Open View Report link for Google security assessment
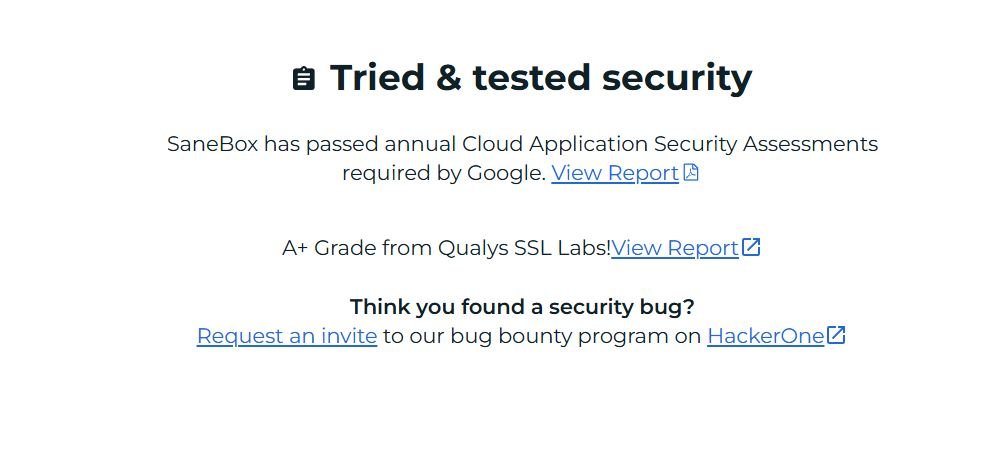 tap(615, 173)
